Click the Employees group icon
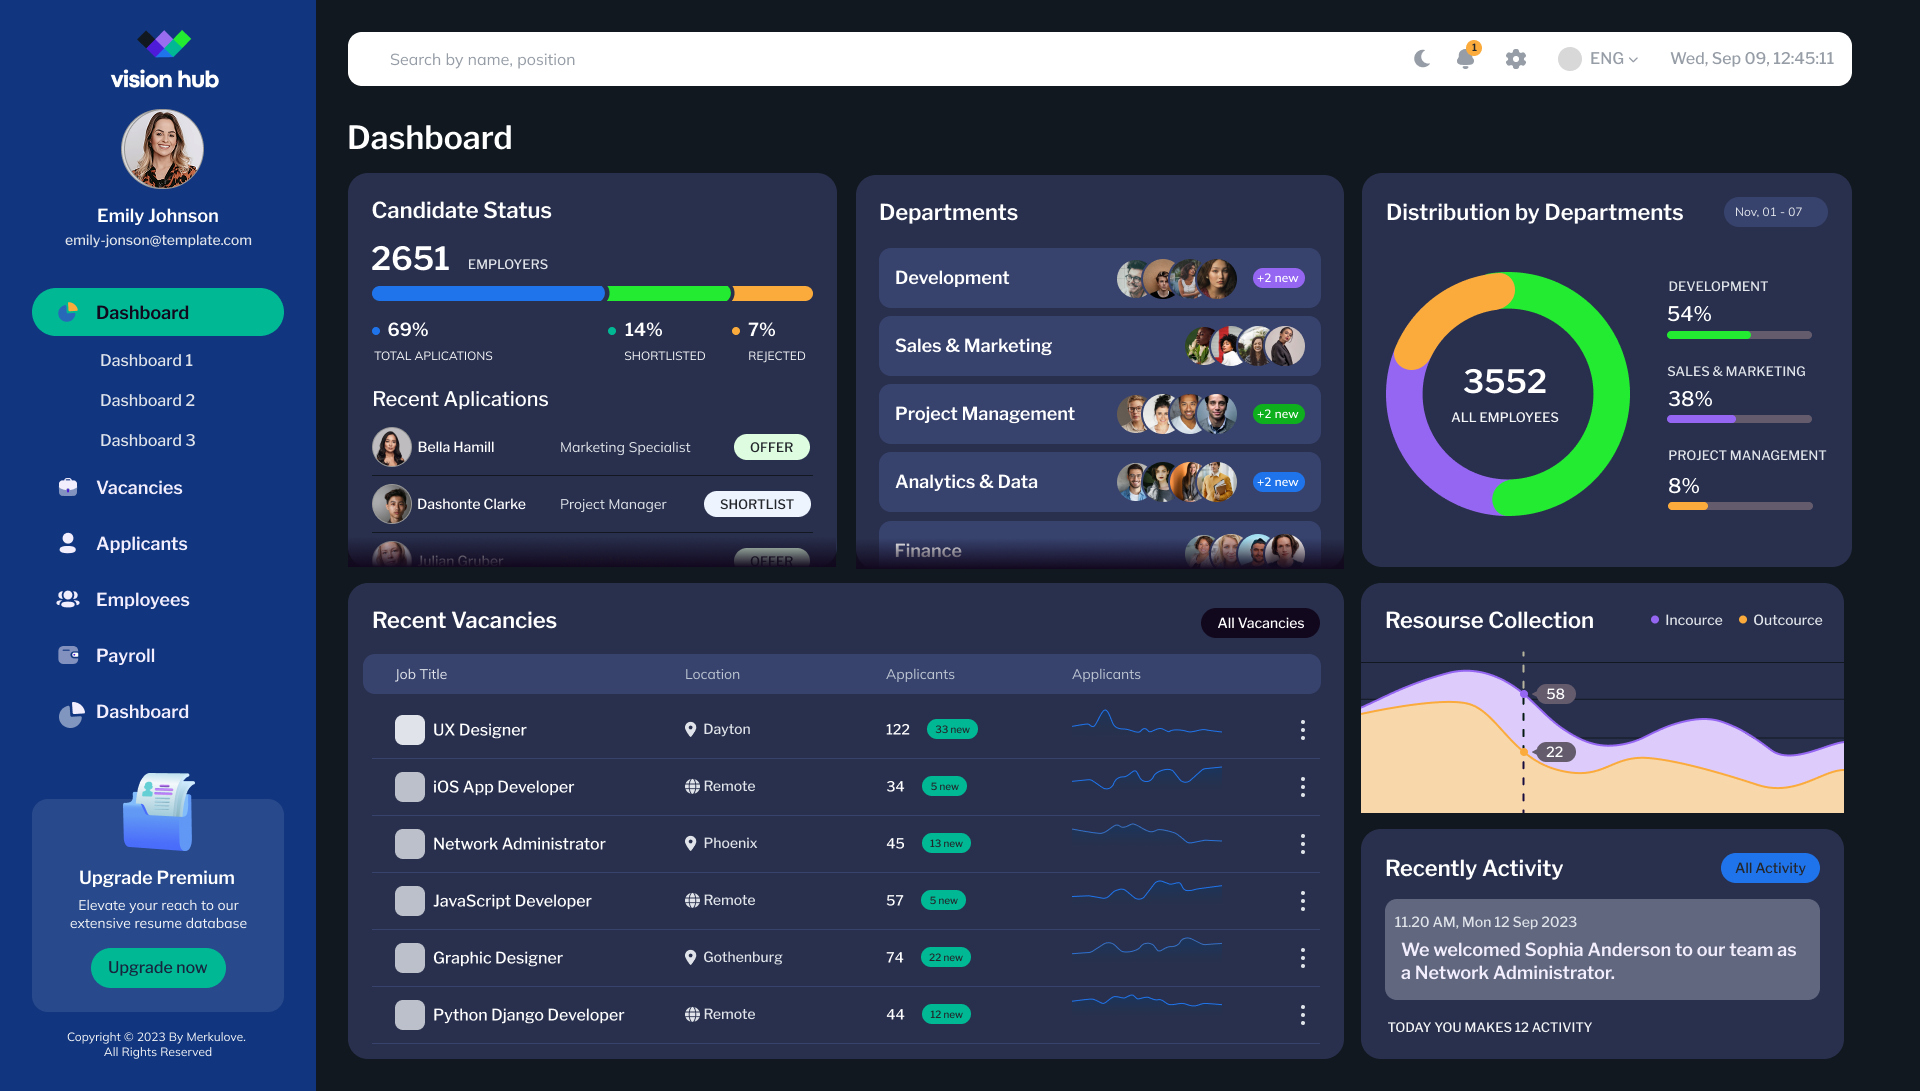Image resolution: width=1920 pixels, height=1091 pixels. [68, 599]
